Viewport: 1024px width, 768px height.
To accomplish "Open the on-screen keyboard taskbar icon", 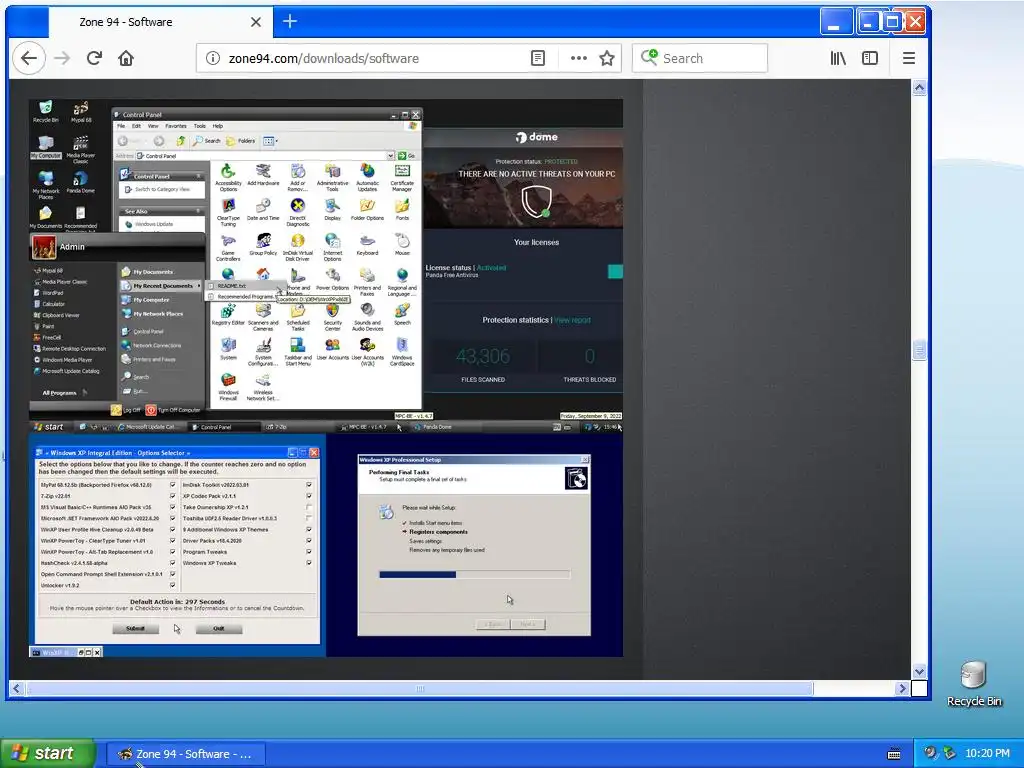I will point(894,754).
